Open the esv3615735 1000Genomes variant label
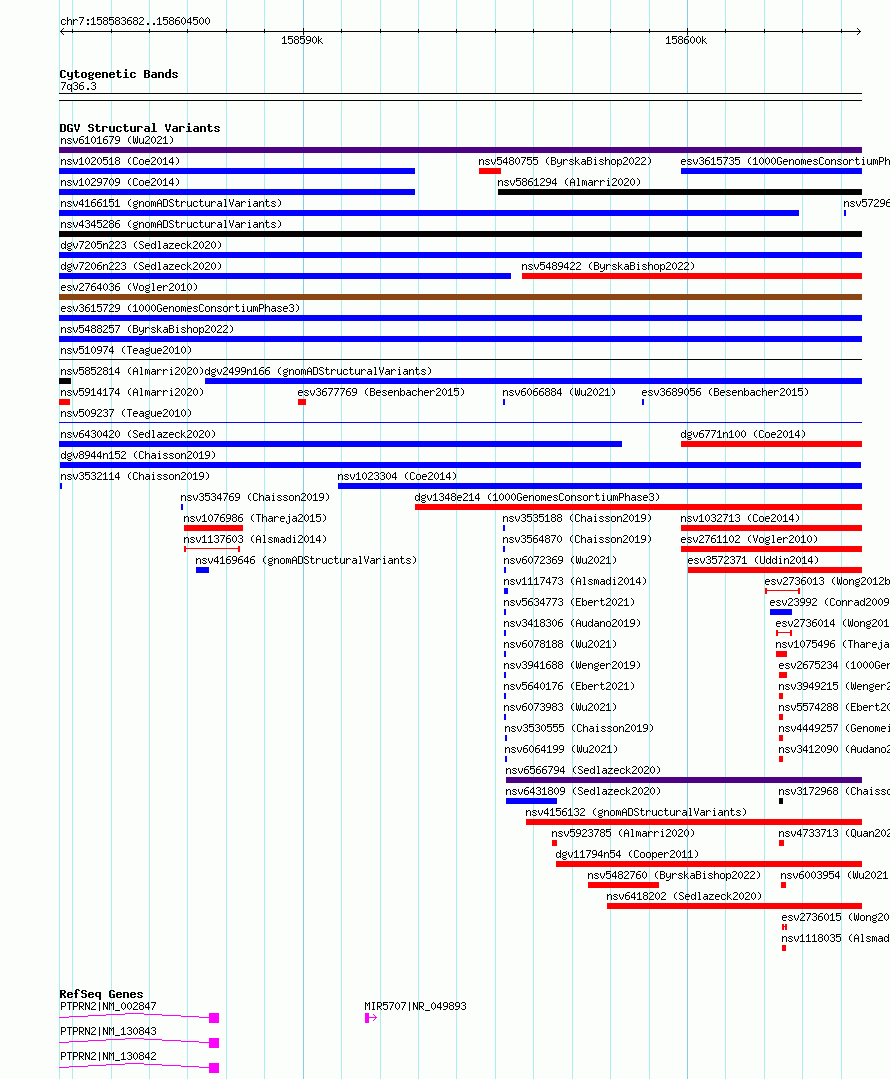 (x=785, y=161)
